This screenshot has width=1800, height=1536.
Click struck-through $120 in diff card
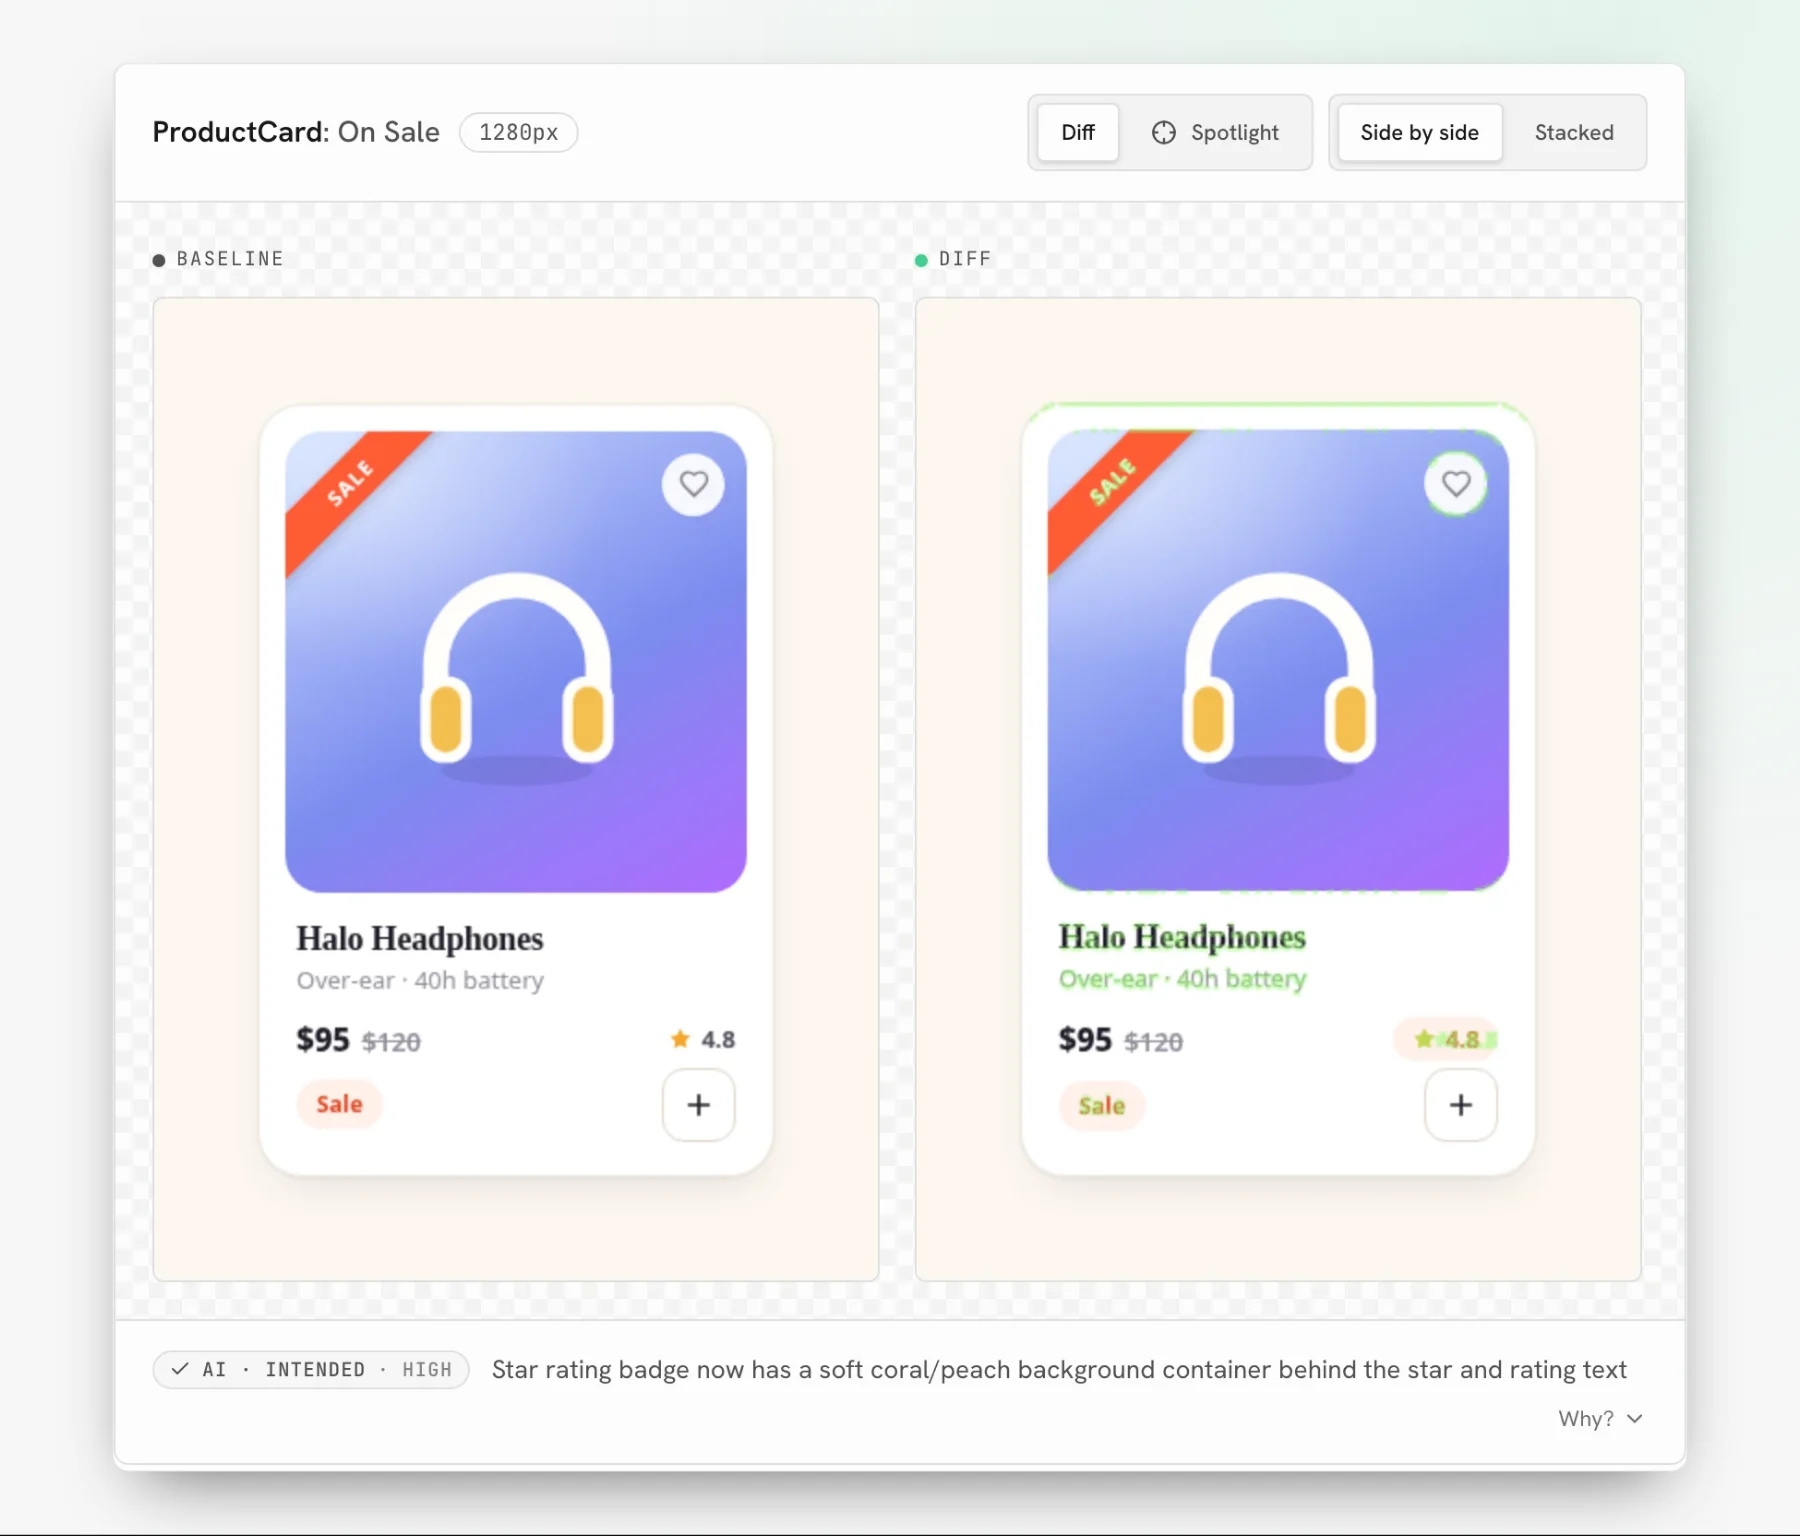pos(1153,1042)
